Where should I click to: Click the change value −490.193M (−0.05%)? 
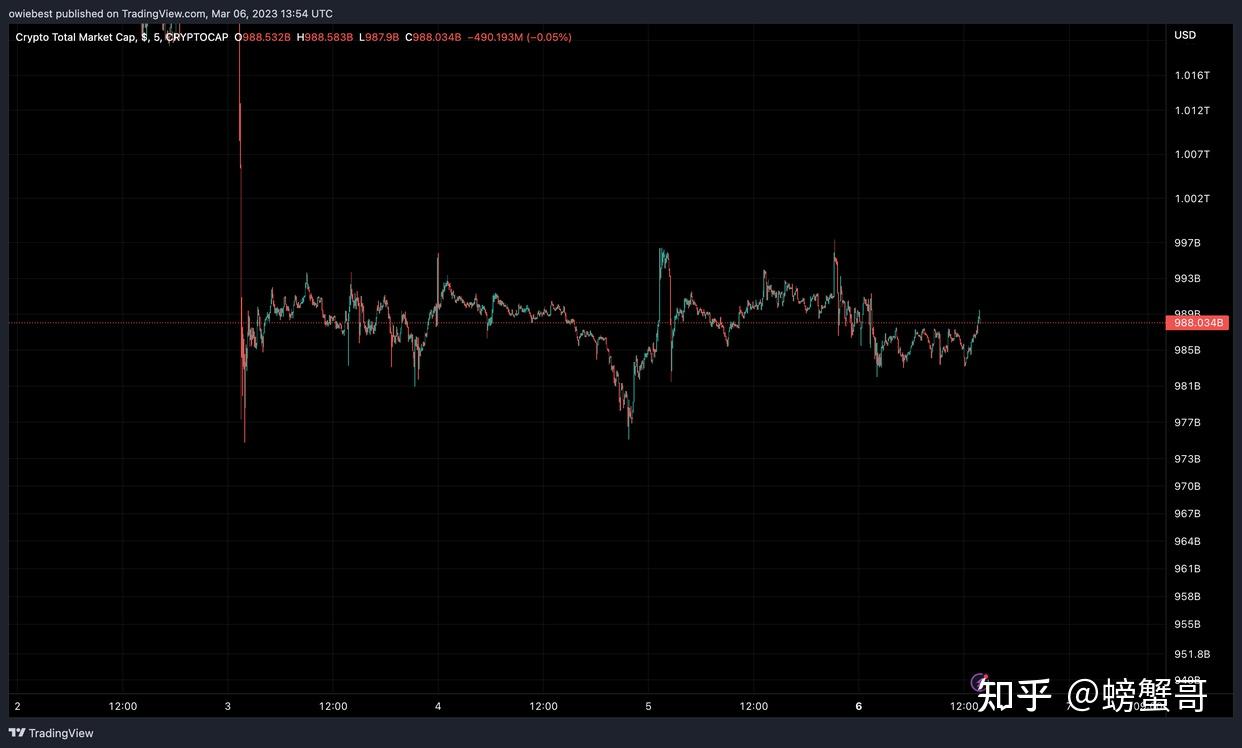pyautogui.click(x=520, y=37)
